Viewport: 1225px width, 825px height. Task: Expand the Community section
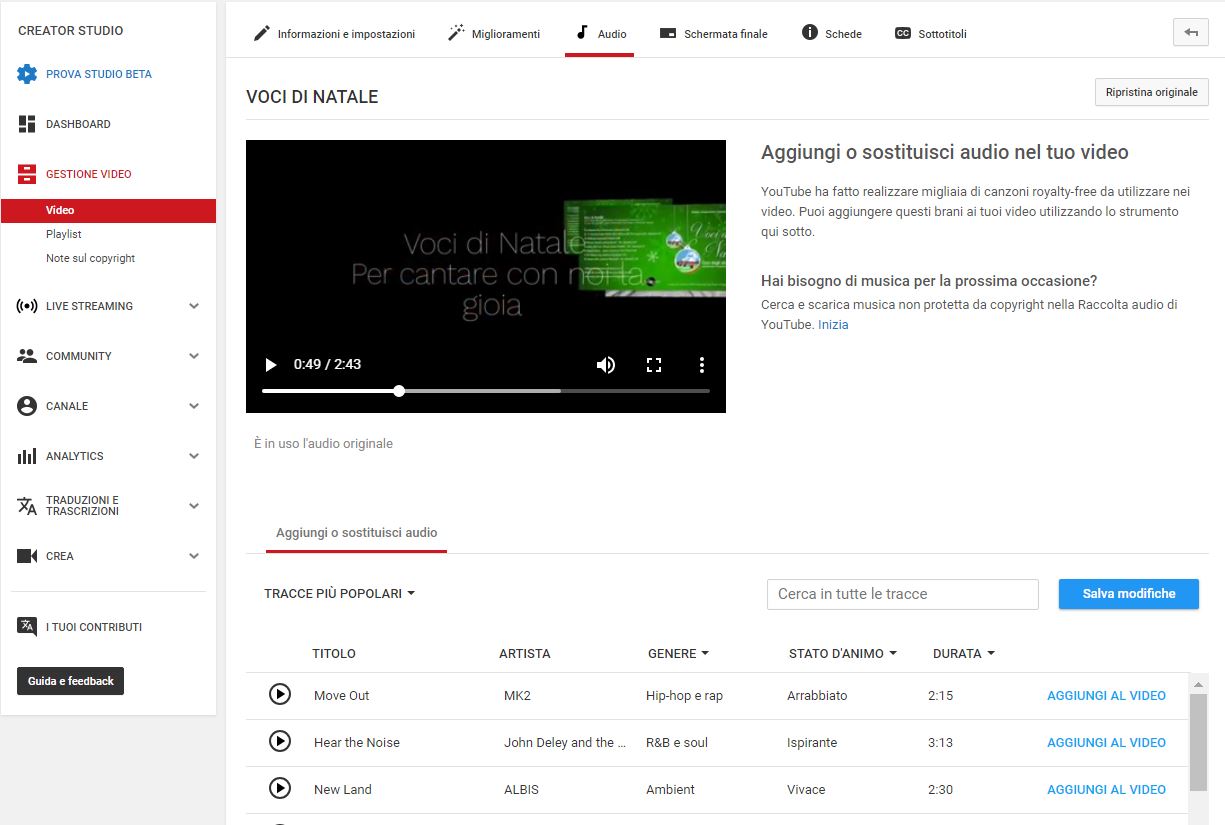coord(194,356)
